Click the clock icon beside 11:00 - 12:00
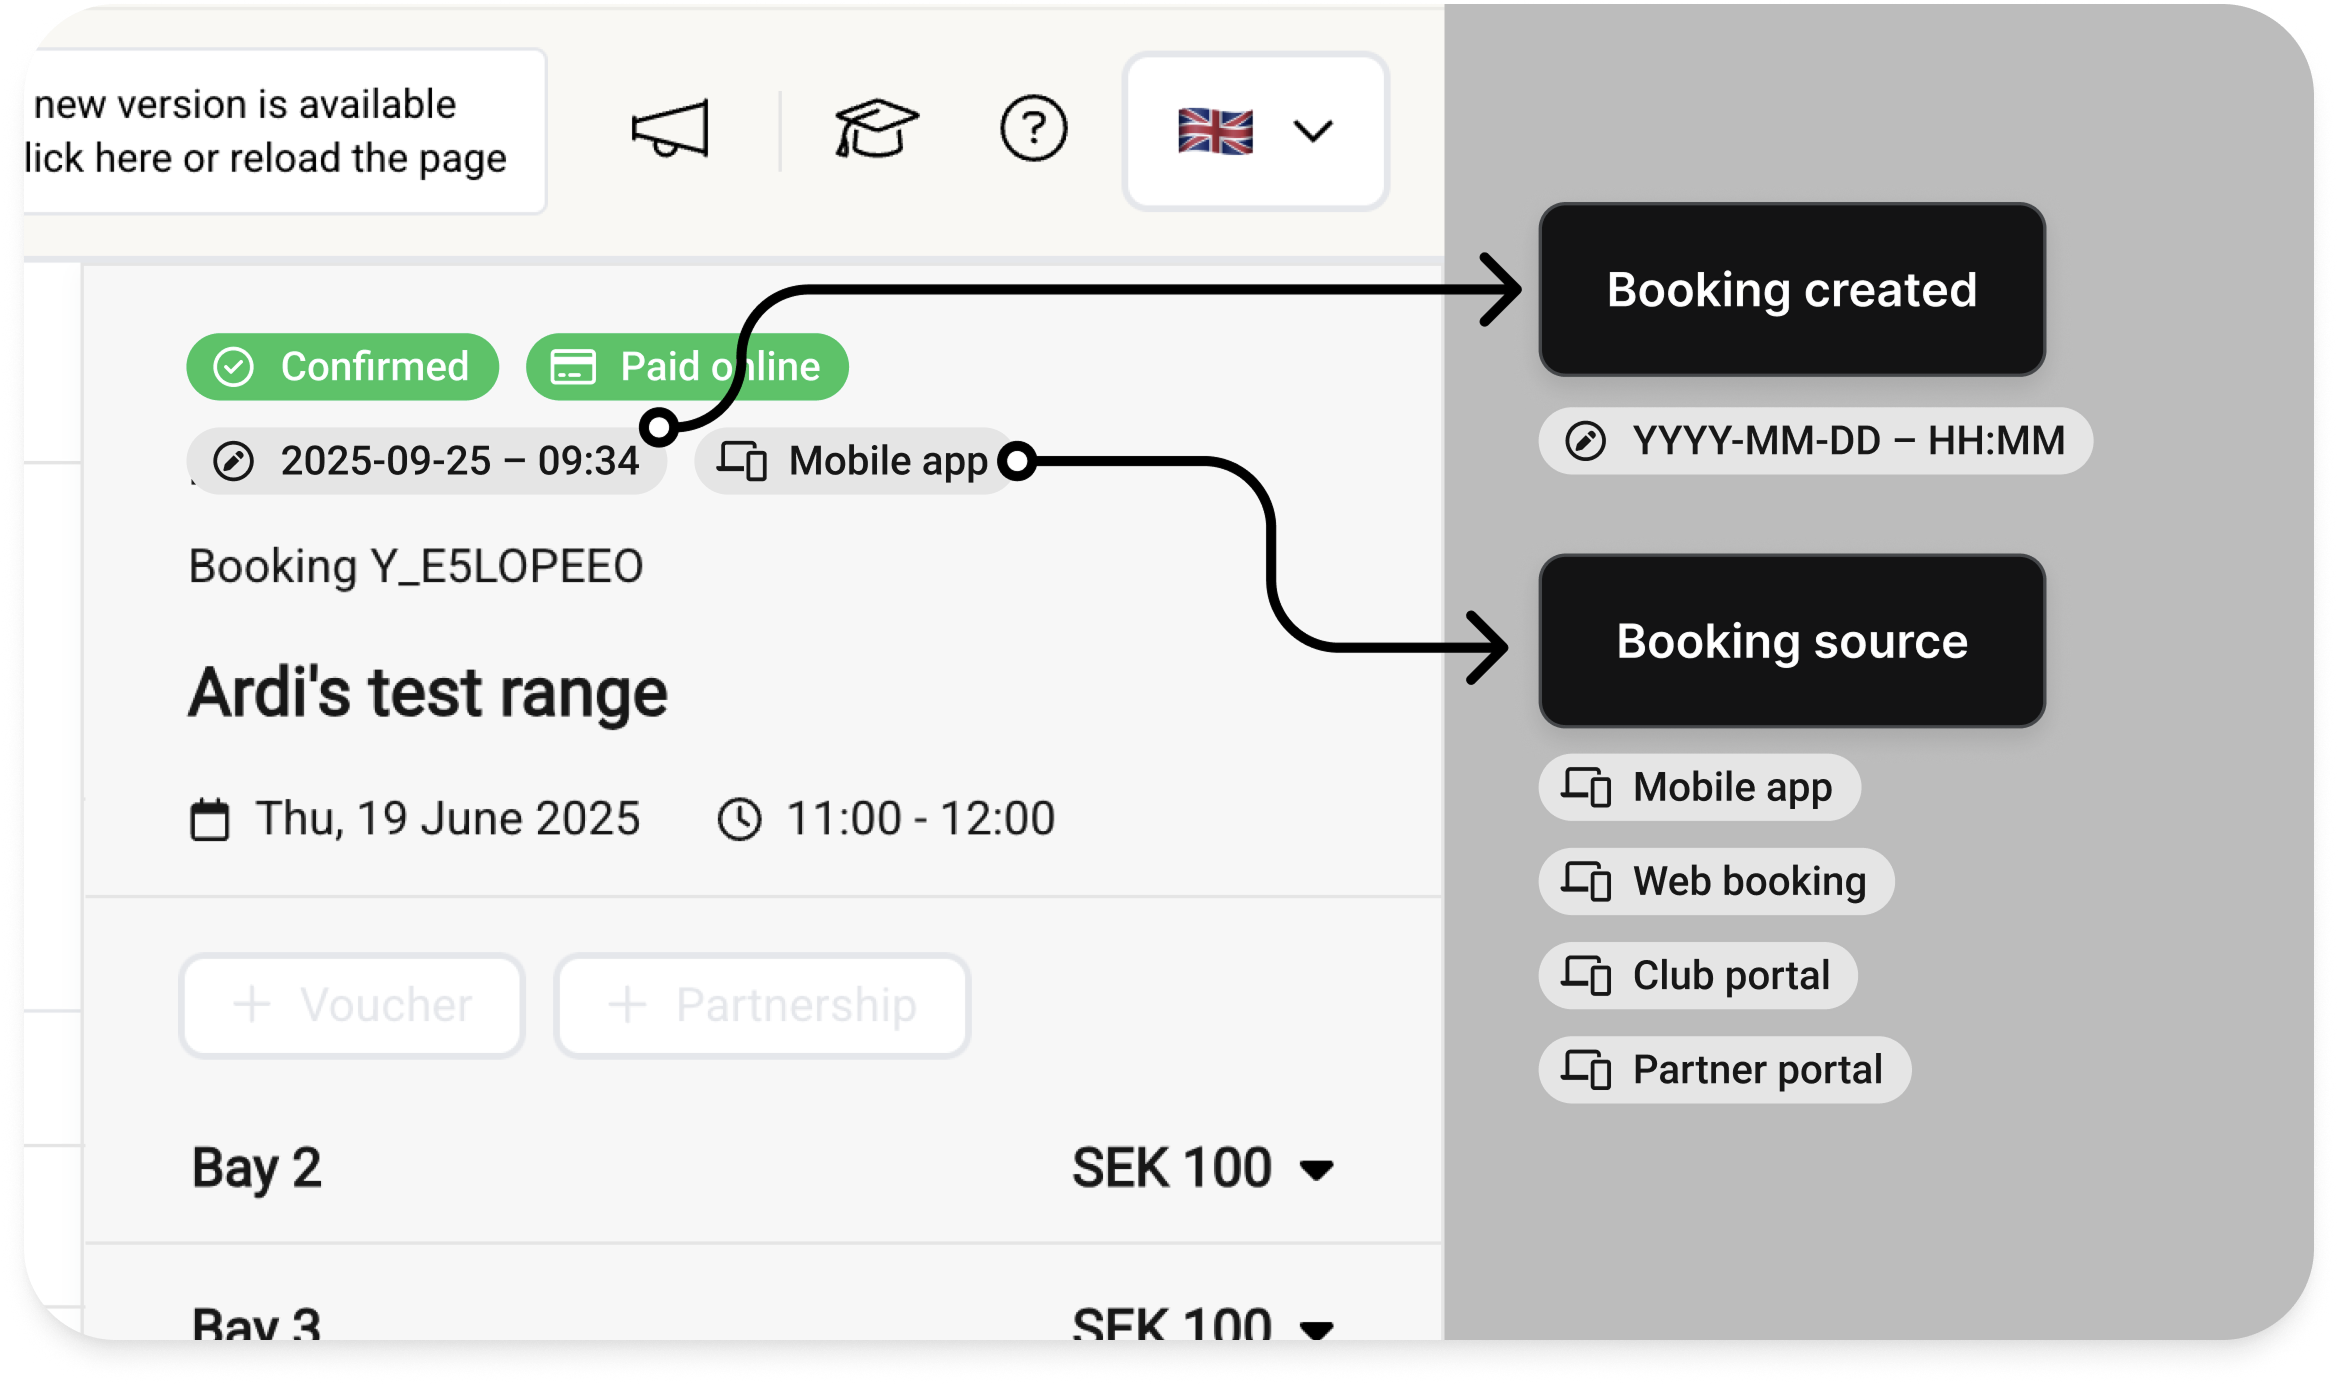This screenshot has height=1384, width=2338. point(740,819)
